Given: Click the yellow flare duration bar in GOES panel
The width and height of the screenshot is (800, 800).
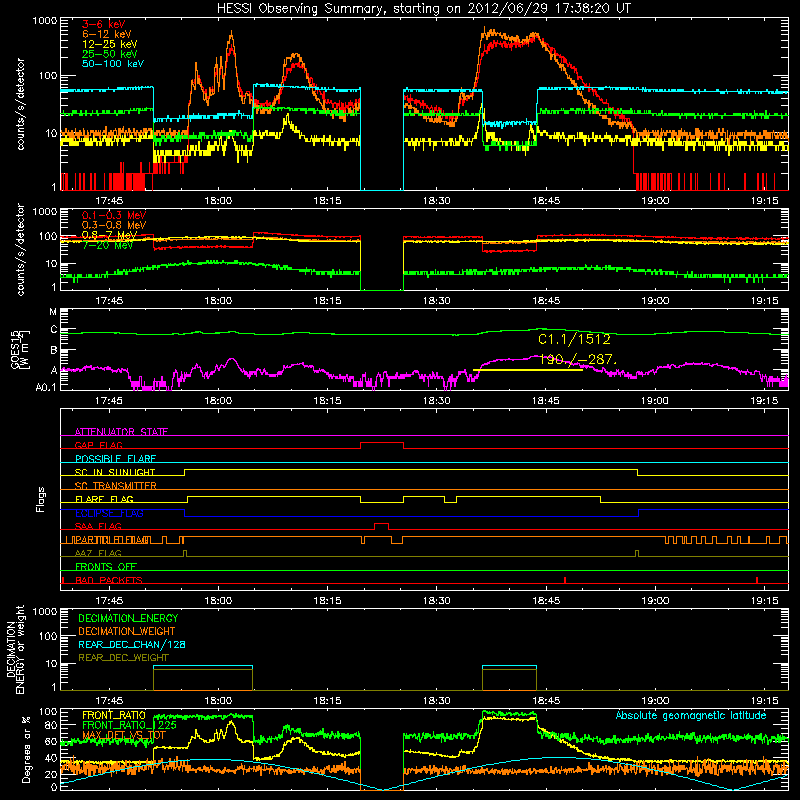Looking at the screenshot, I should tap(528, 370).
